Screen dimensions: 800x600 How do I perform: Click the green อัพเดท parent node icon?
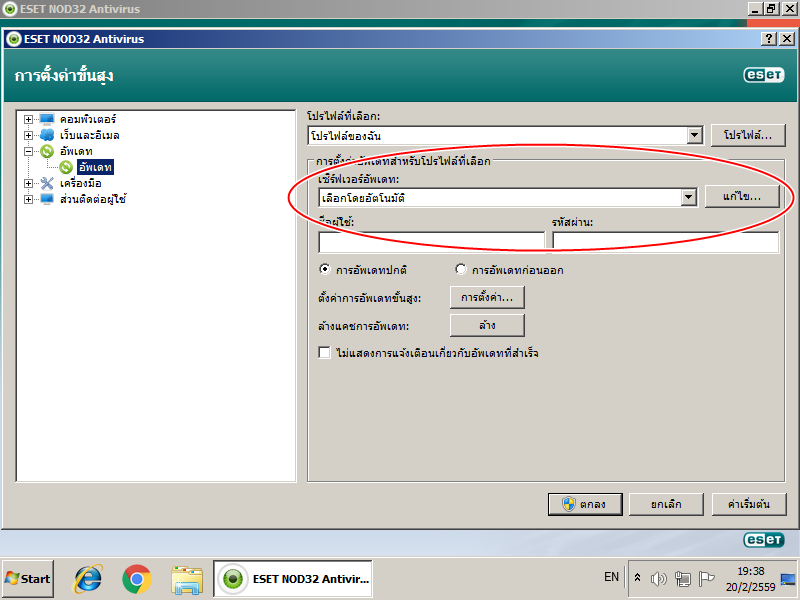47,151
